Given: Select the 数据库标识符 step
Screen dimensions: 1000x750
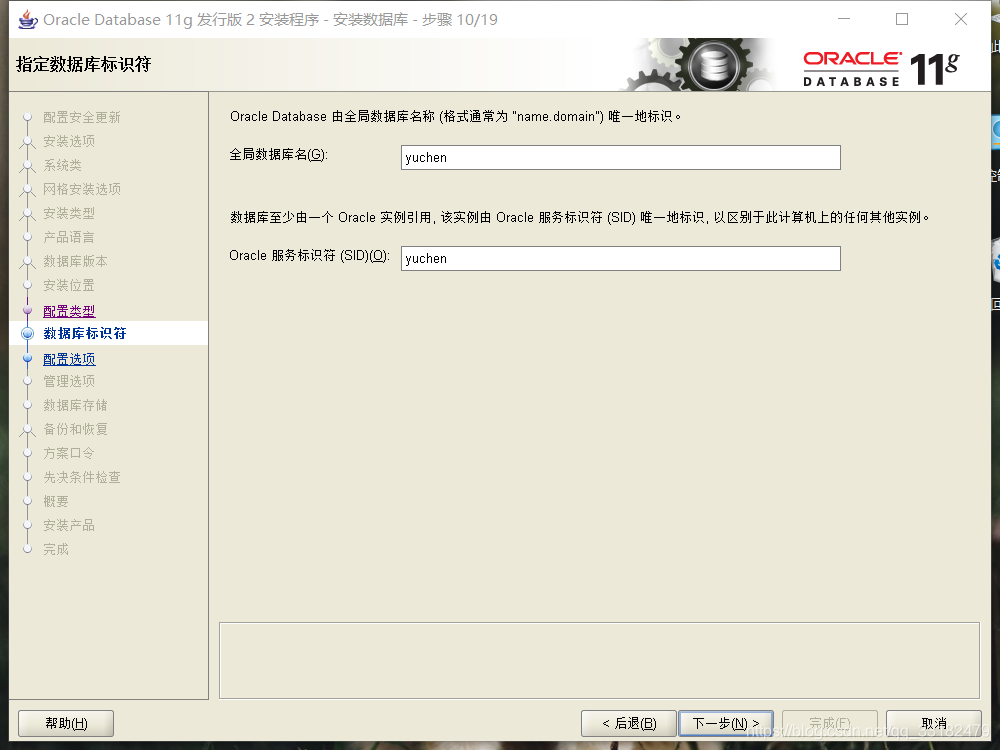Looking at the screenshot, I should coord(85,334).
